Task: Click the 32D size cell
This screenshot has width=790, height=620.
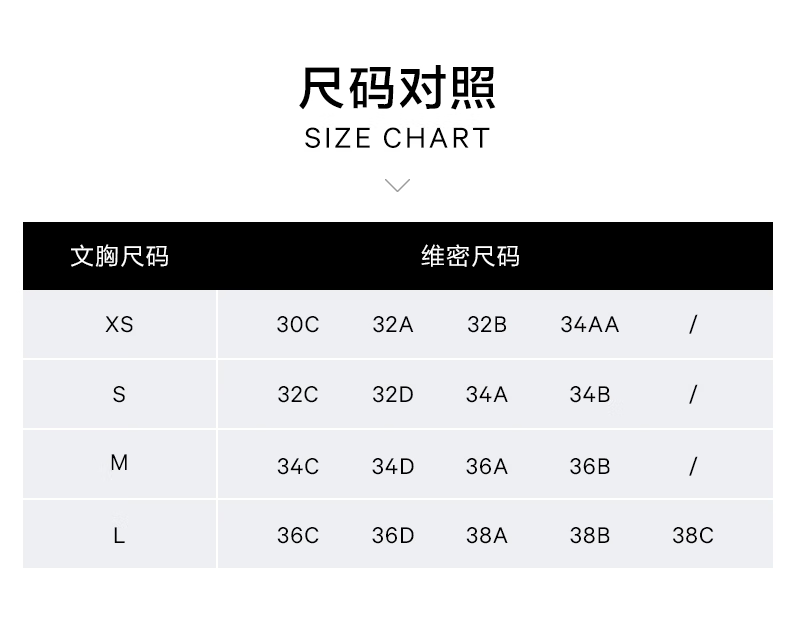Action: point(393,394)
